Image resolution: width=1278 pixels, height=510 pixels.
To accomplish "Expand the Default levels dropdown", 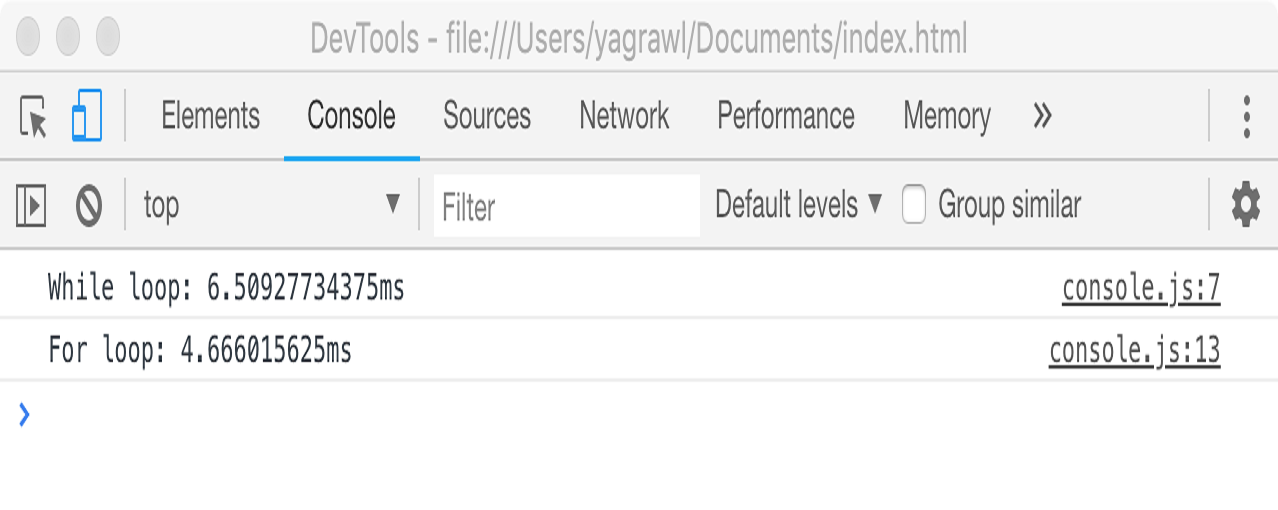I will point(798,206).
